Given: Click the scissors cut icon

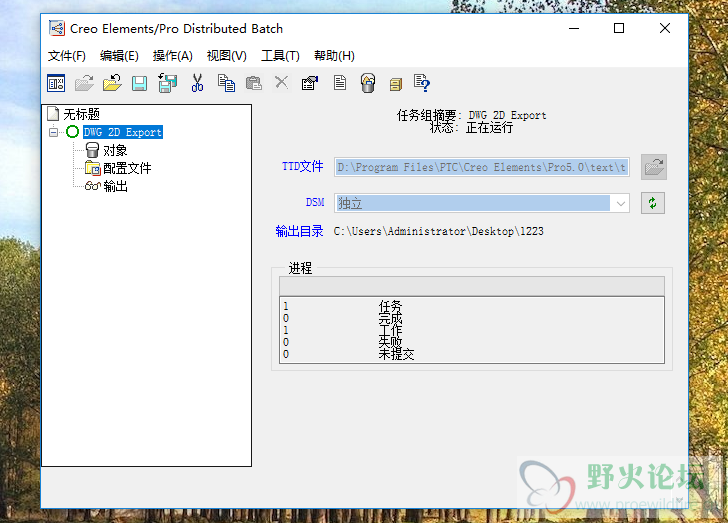Looking at the screenshot, I should [x=197, y=83].
